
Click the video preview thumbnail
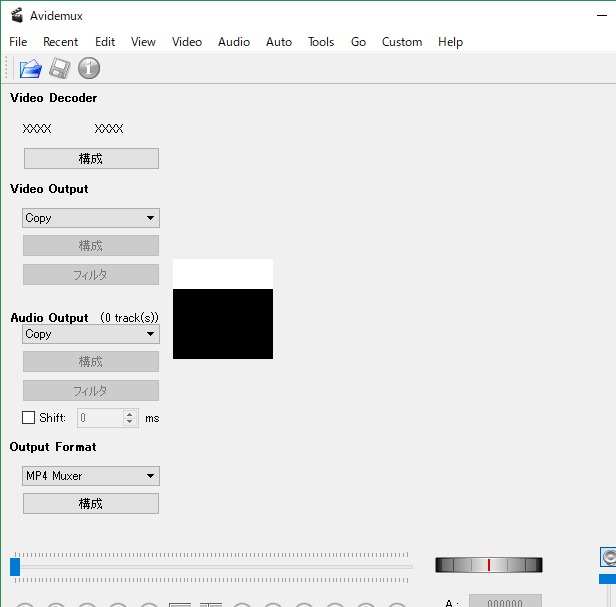223,309
